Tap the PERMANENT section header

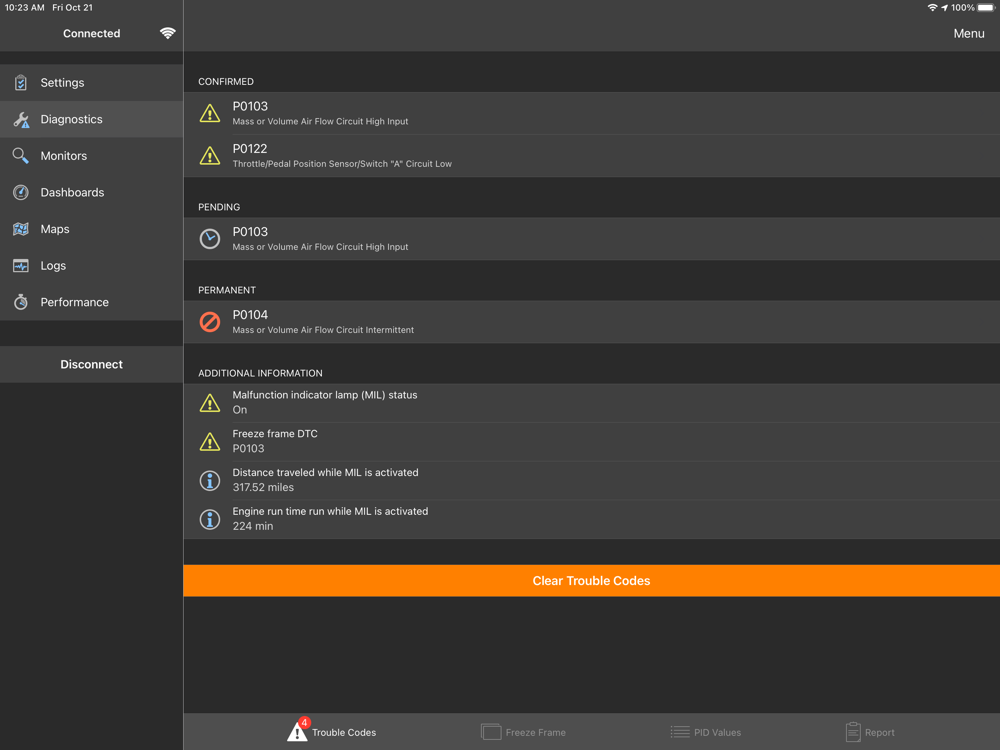point(226,290)
